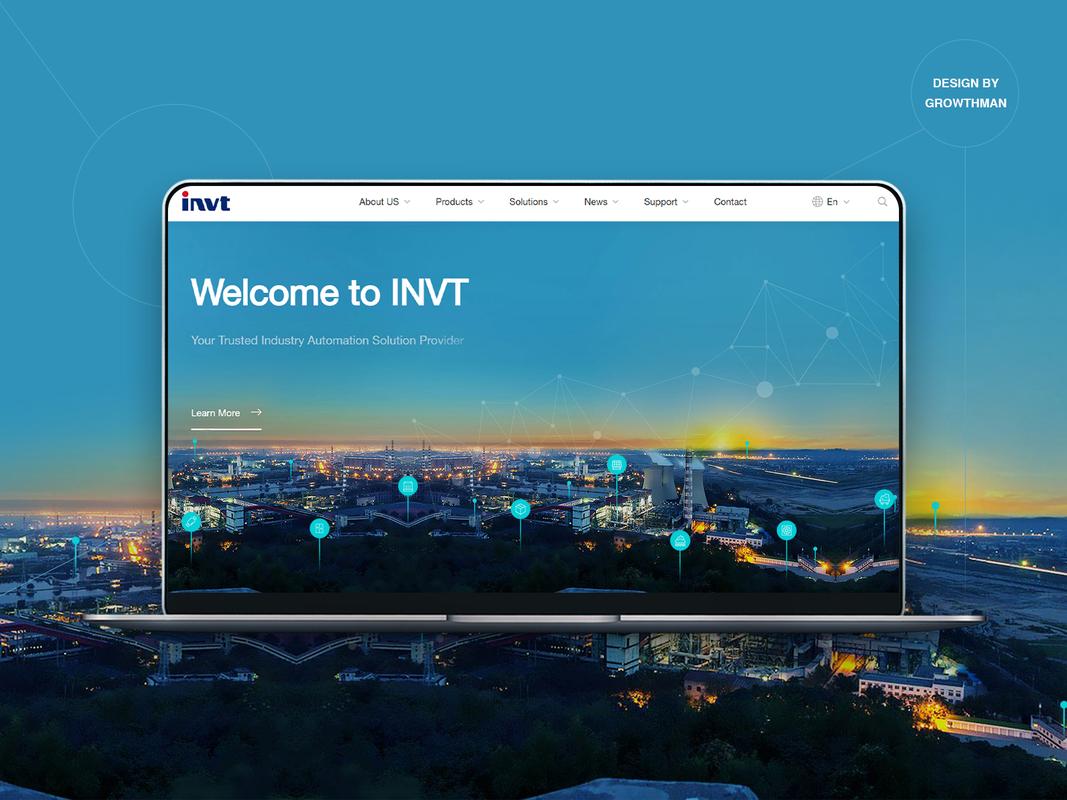Open the News menu item
Image resolution: width=1067 pixels, height=800 pixels.
click(x=595, y=202)
